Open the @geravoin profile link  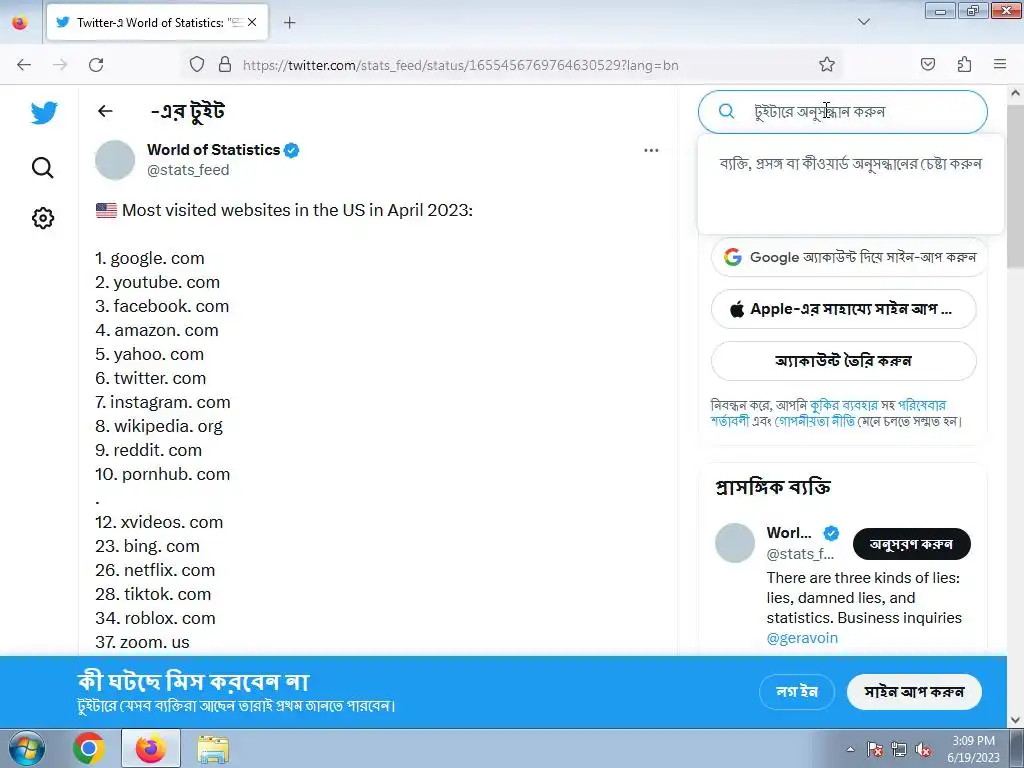[x=802, y=638]
